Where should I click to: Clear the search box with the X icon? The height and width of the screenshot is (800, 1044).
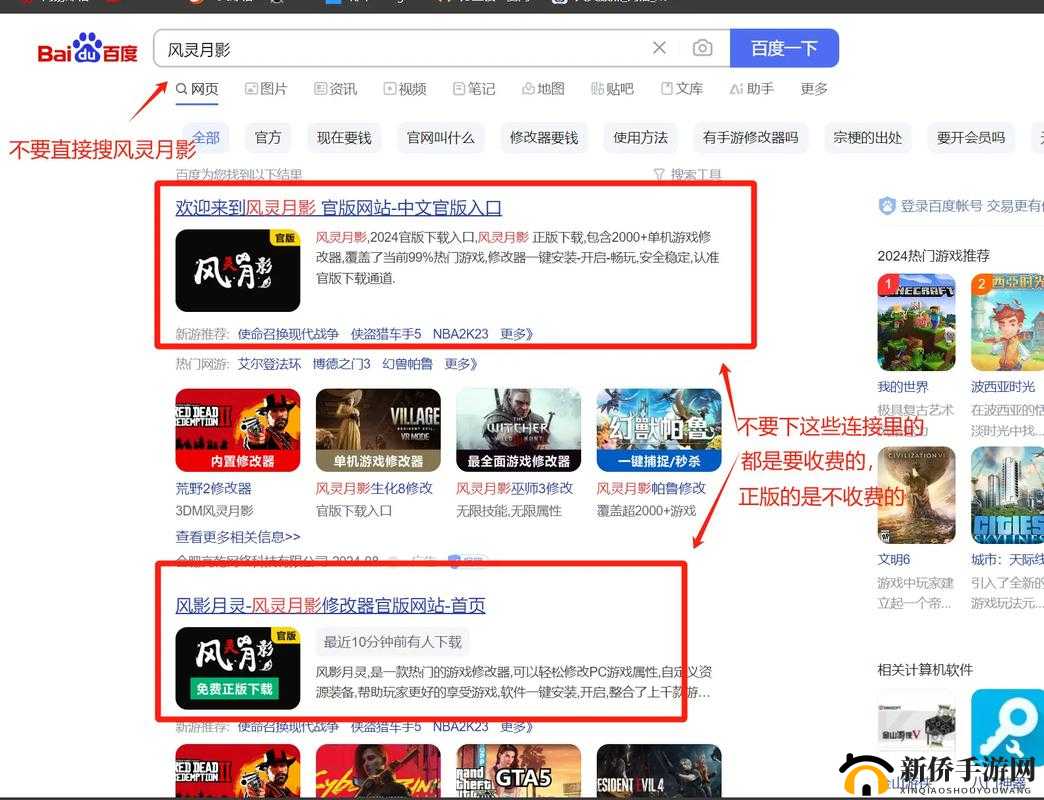(659, 47)
